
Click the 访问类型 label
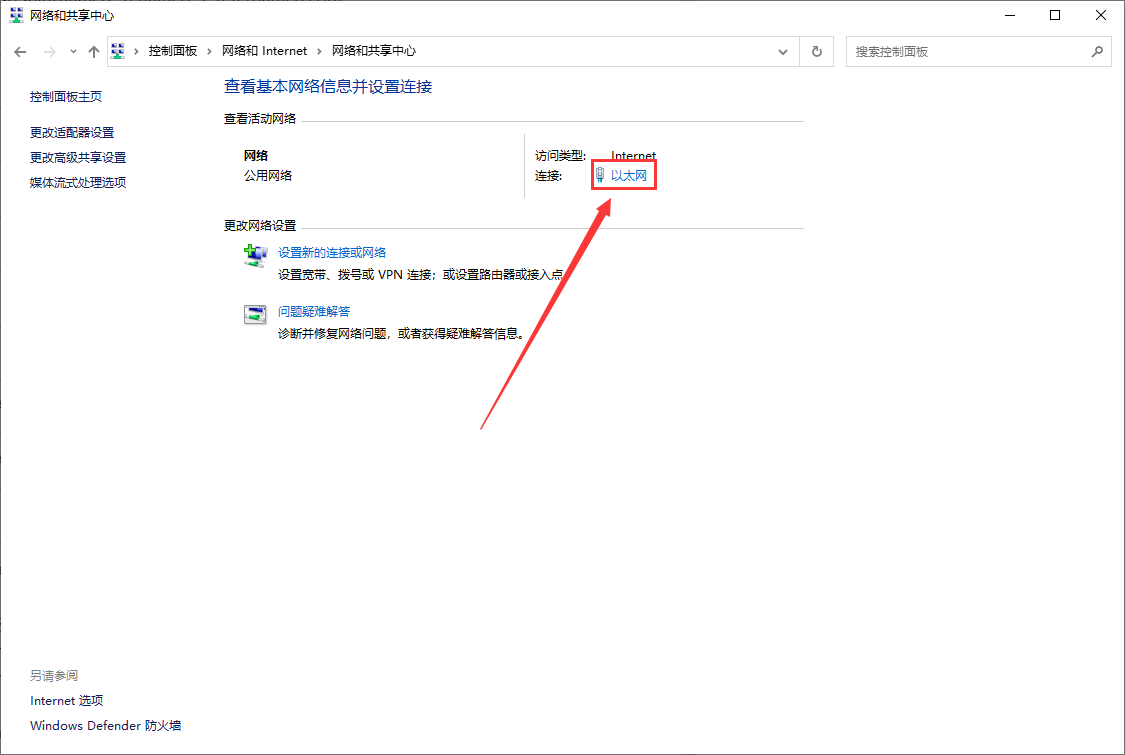[560, 155]
